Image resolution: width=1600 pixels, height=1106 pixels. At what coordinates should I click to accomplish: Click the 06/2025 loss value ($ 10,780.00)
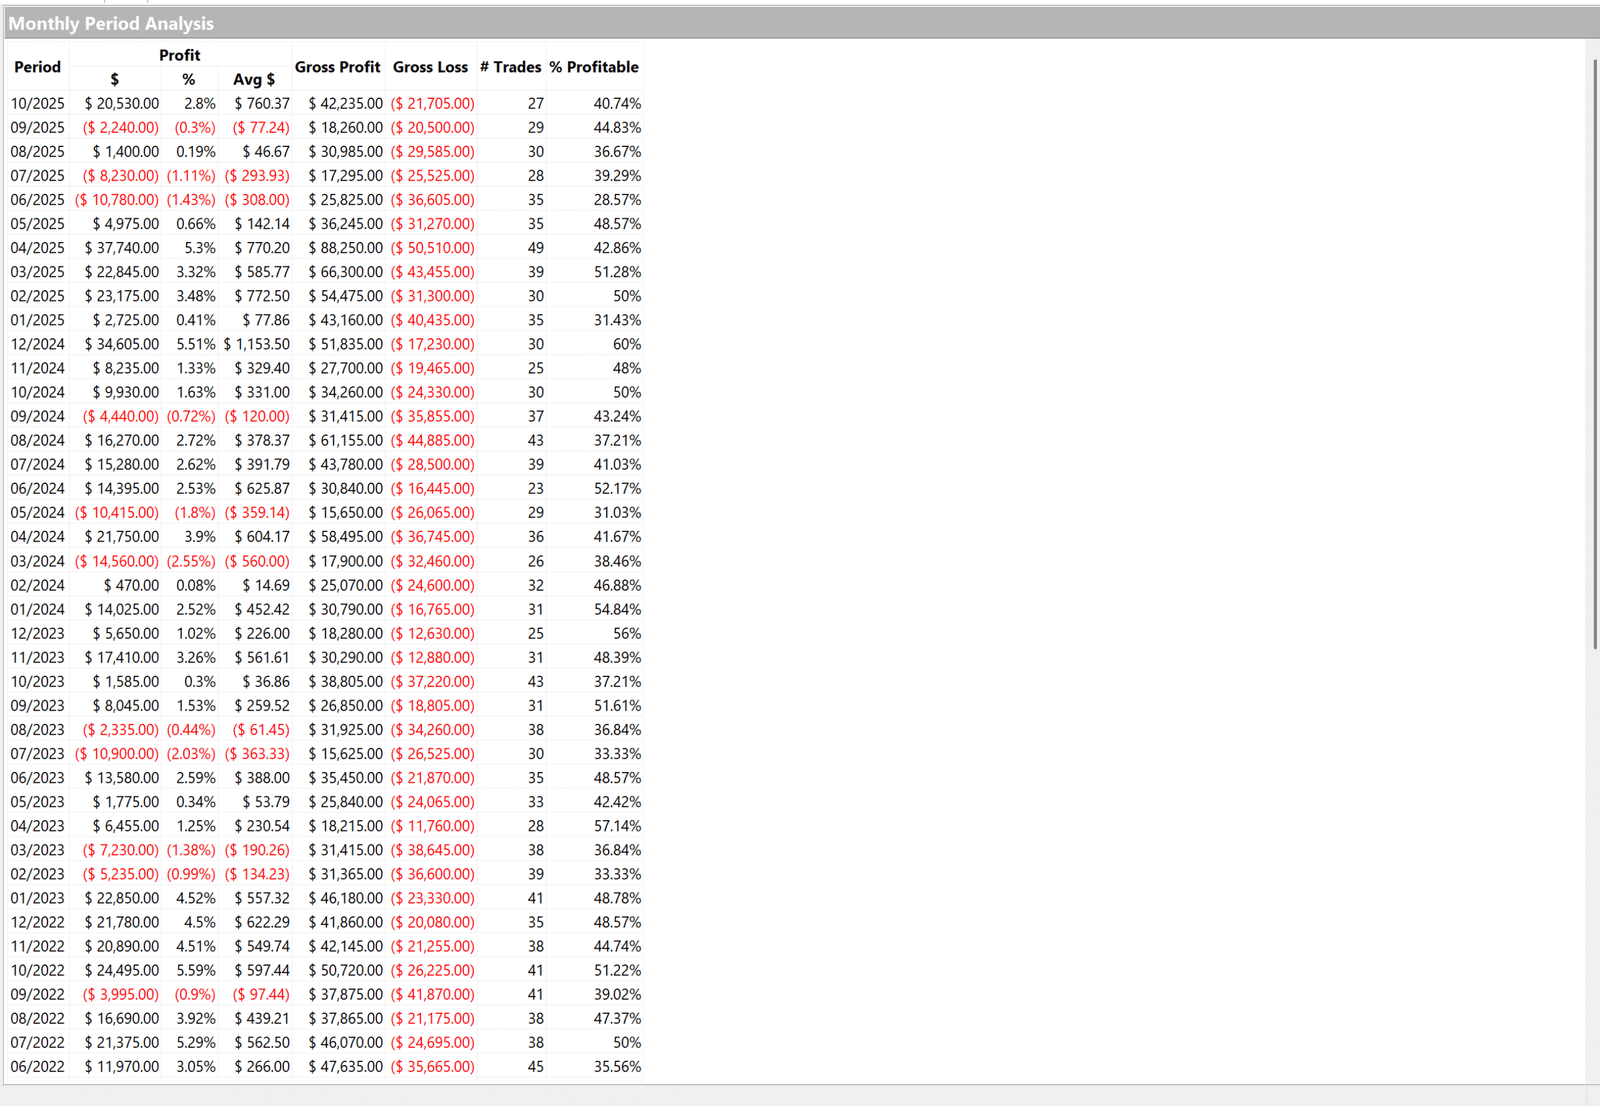click(x=117, y=200)
